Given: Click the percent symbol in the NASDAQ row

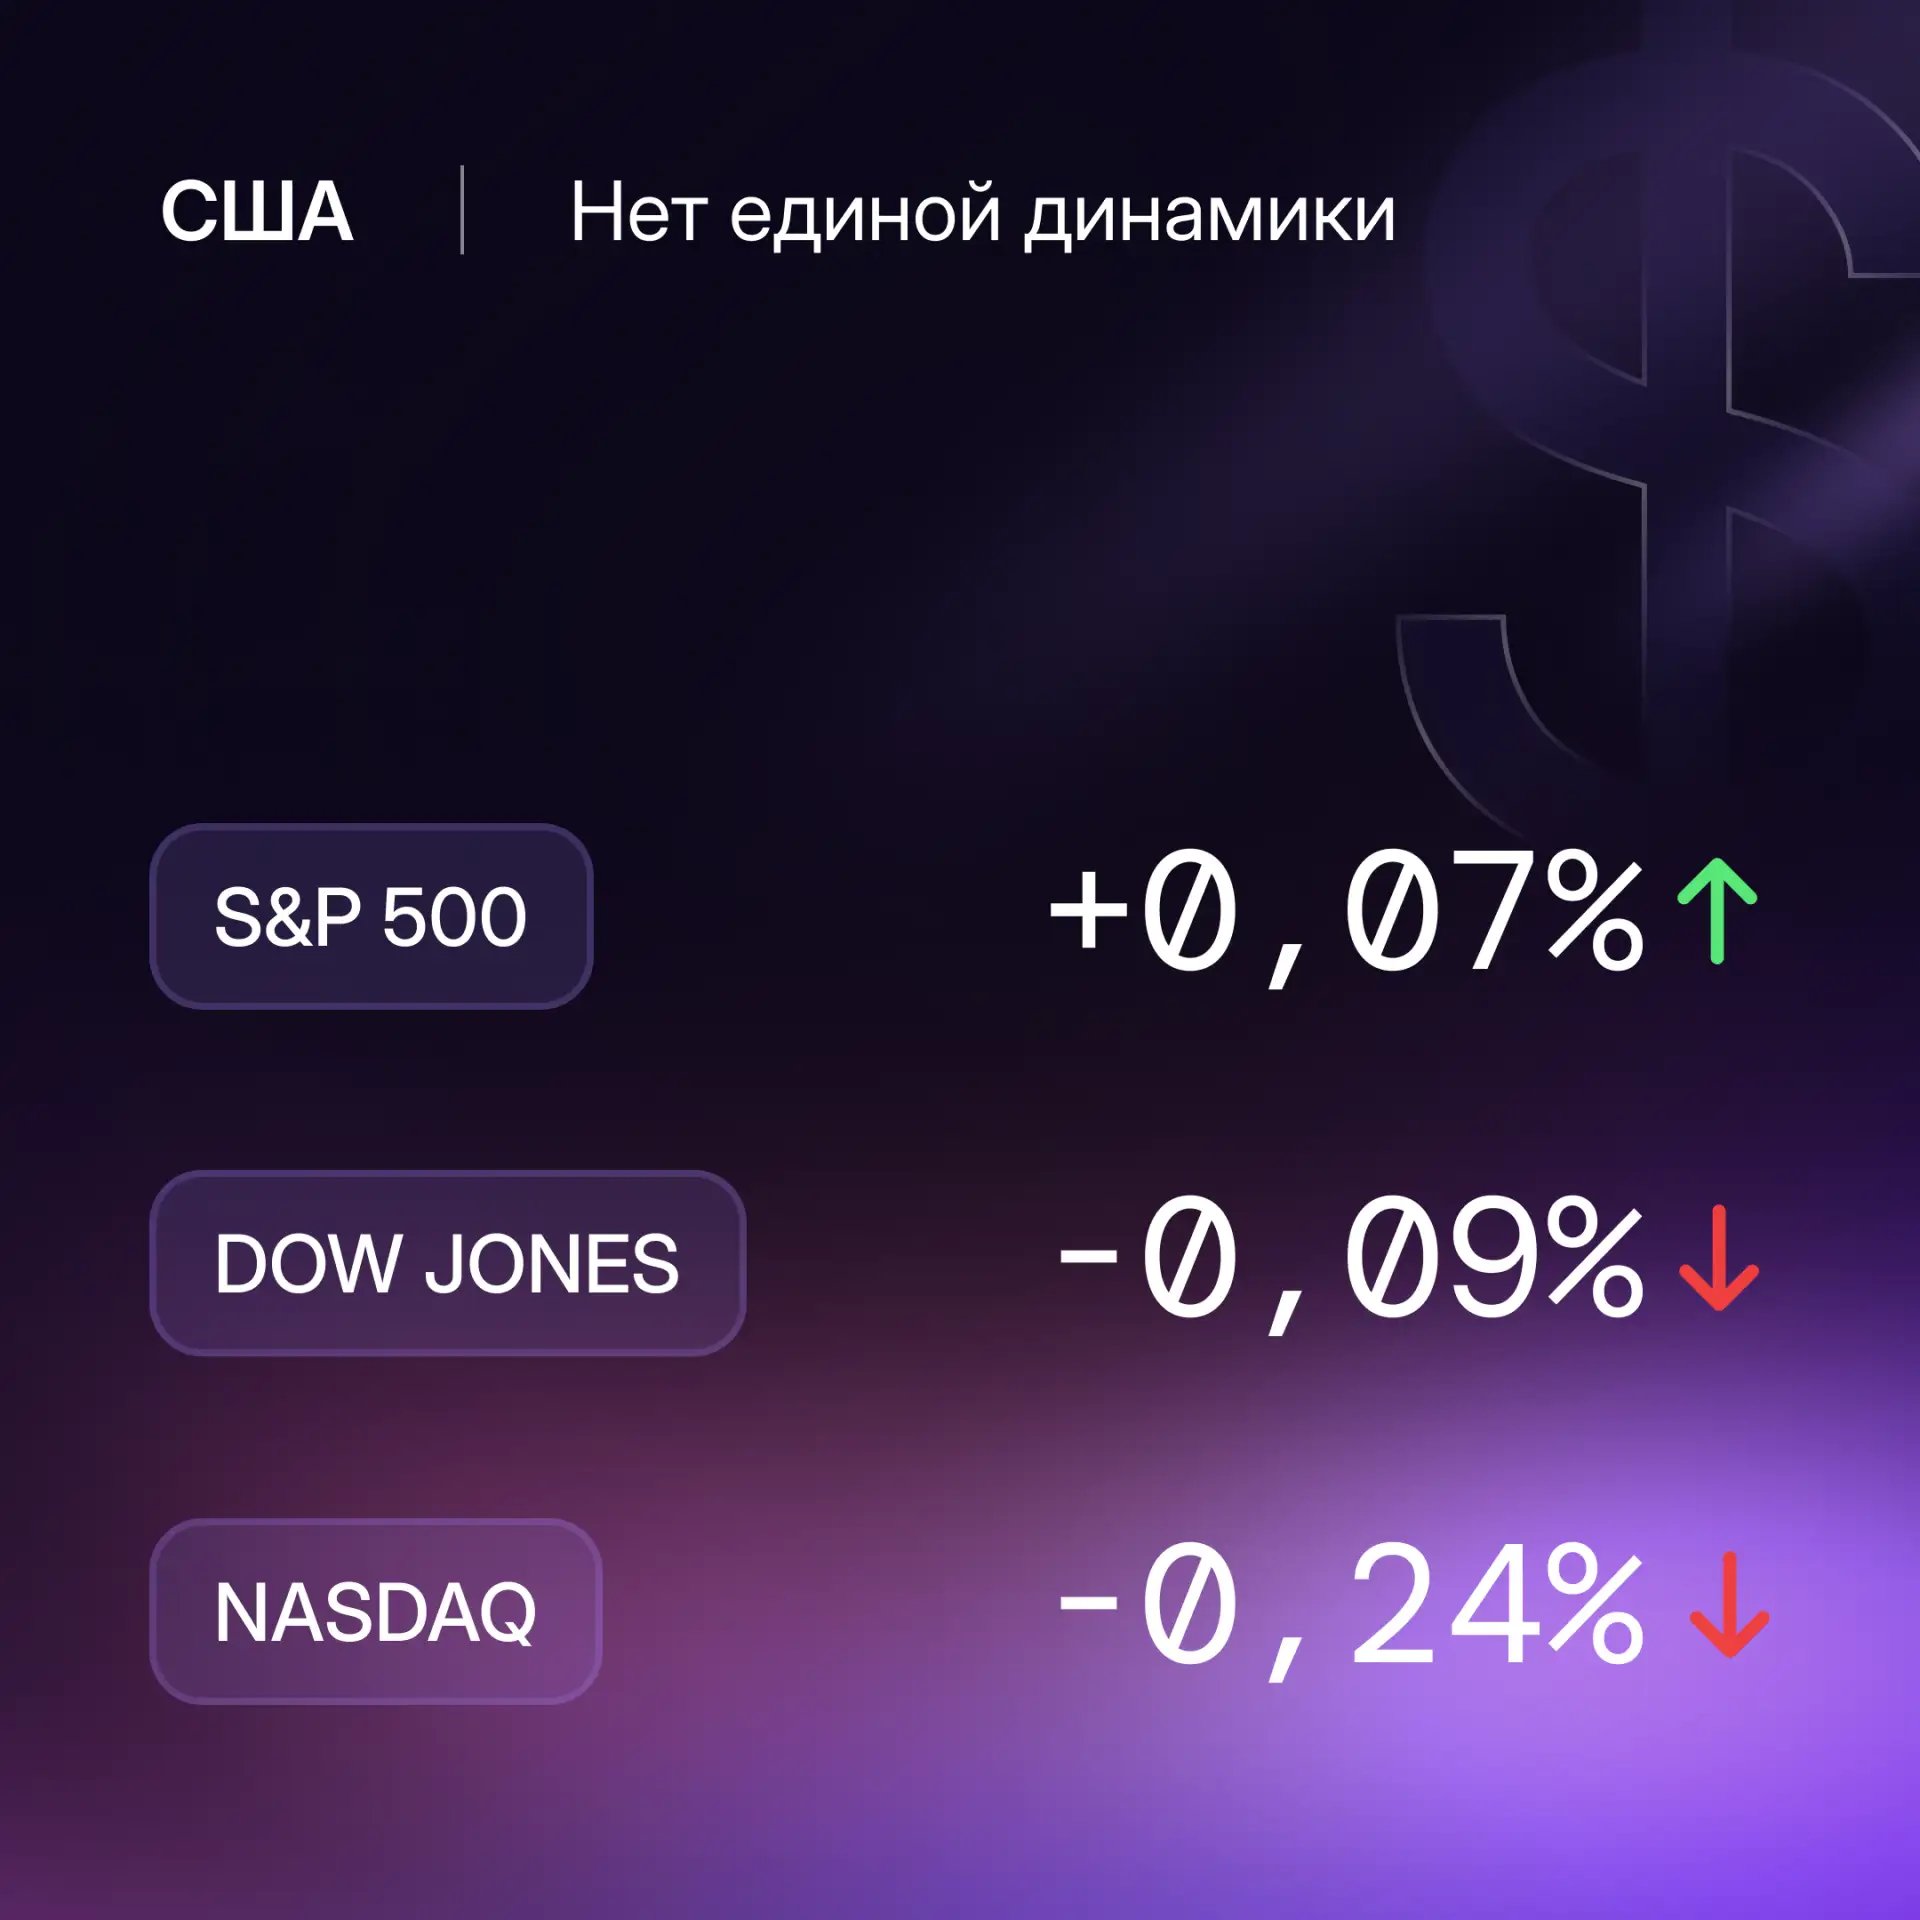Looking at the screenshot, I should click(1595, 1603).
